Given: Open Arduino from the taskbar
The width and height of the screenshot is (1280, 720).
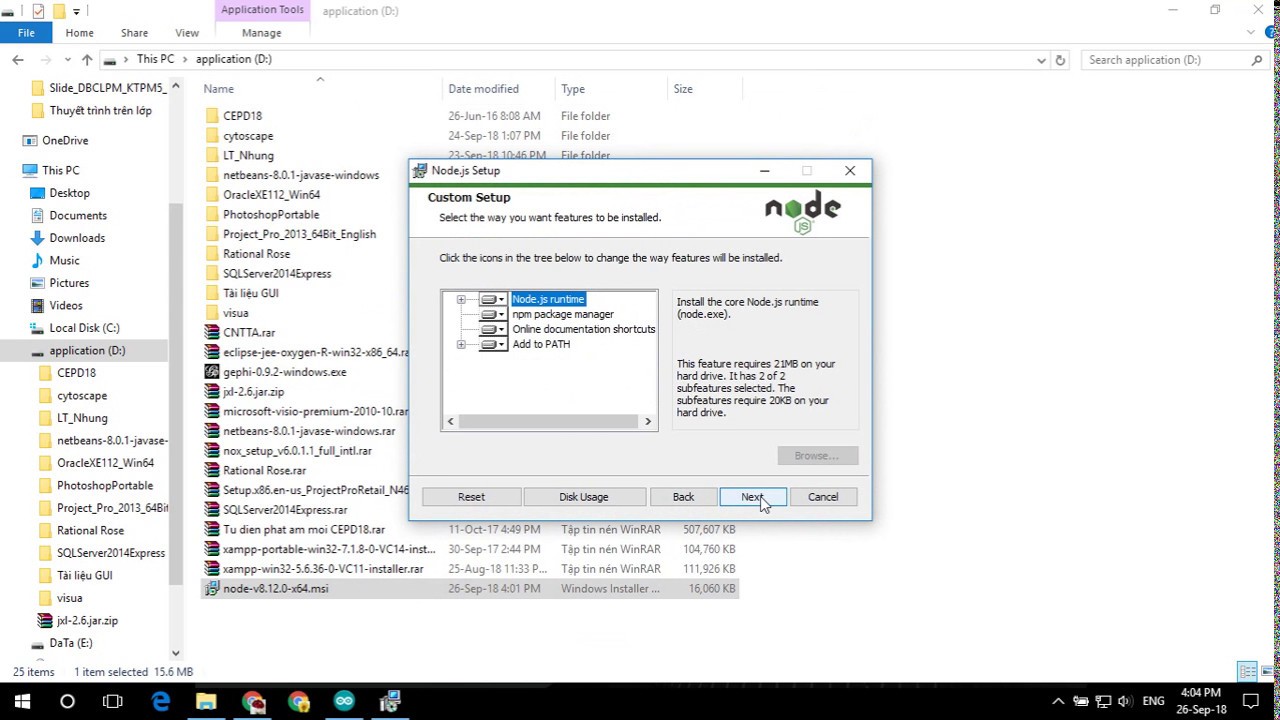Looking at the screenshot, I should pos(344,701).
